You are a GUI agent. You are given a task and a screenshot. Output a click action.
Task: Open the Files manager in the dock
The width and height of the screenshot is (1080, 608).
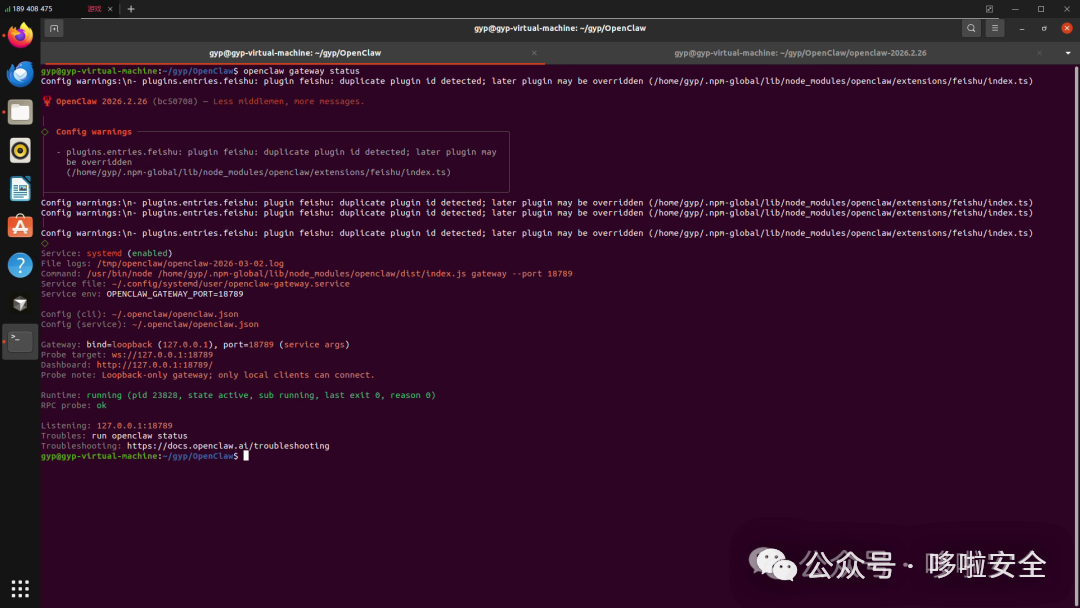click(20, 112)
